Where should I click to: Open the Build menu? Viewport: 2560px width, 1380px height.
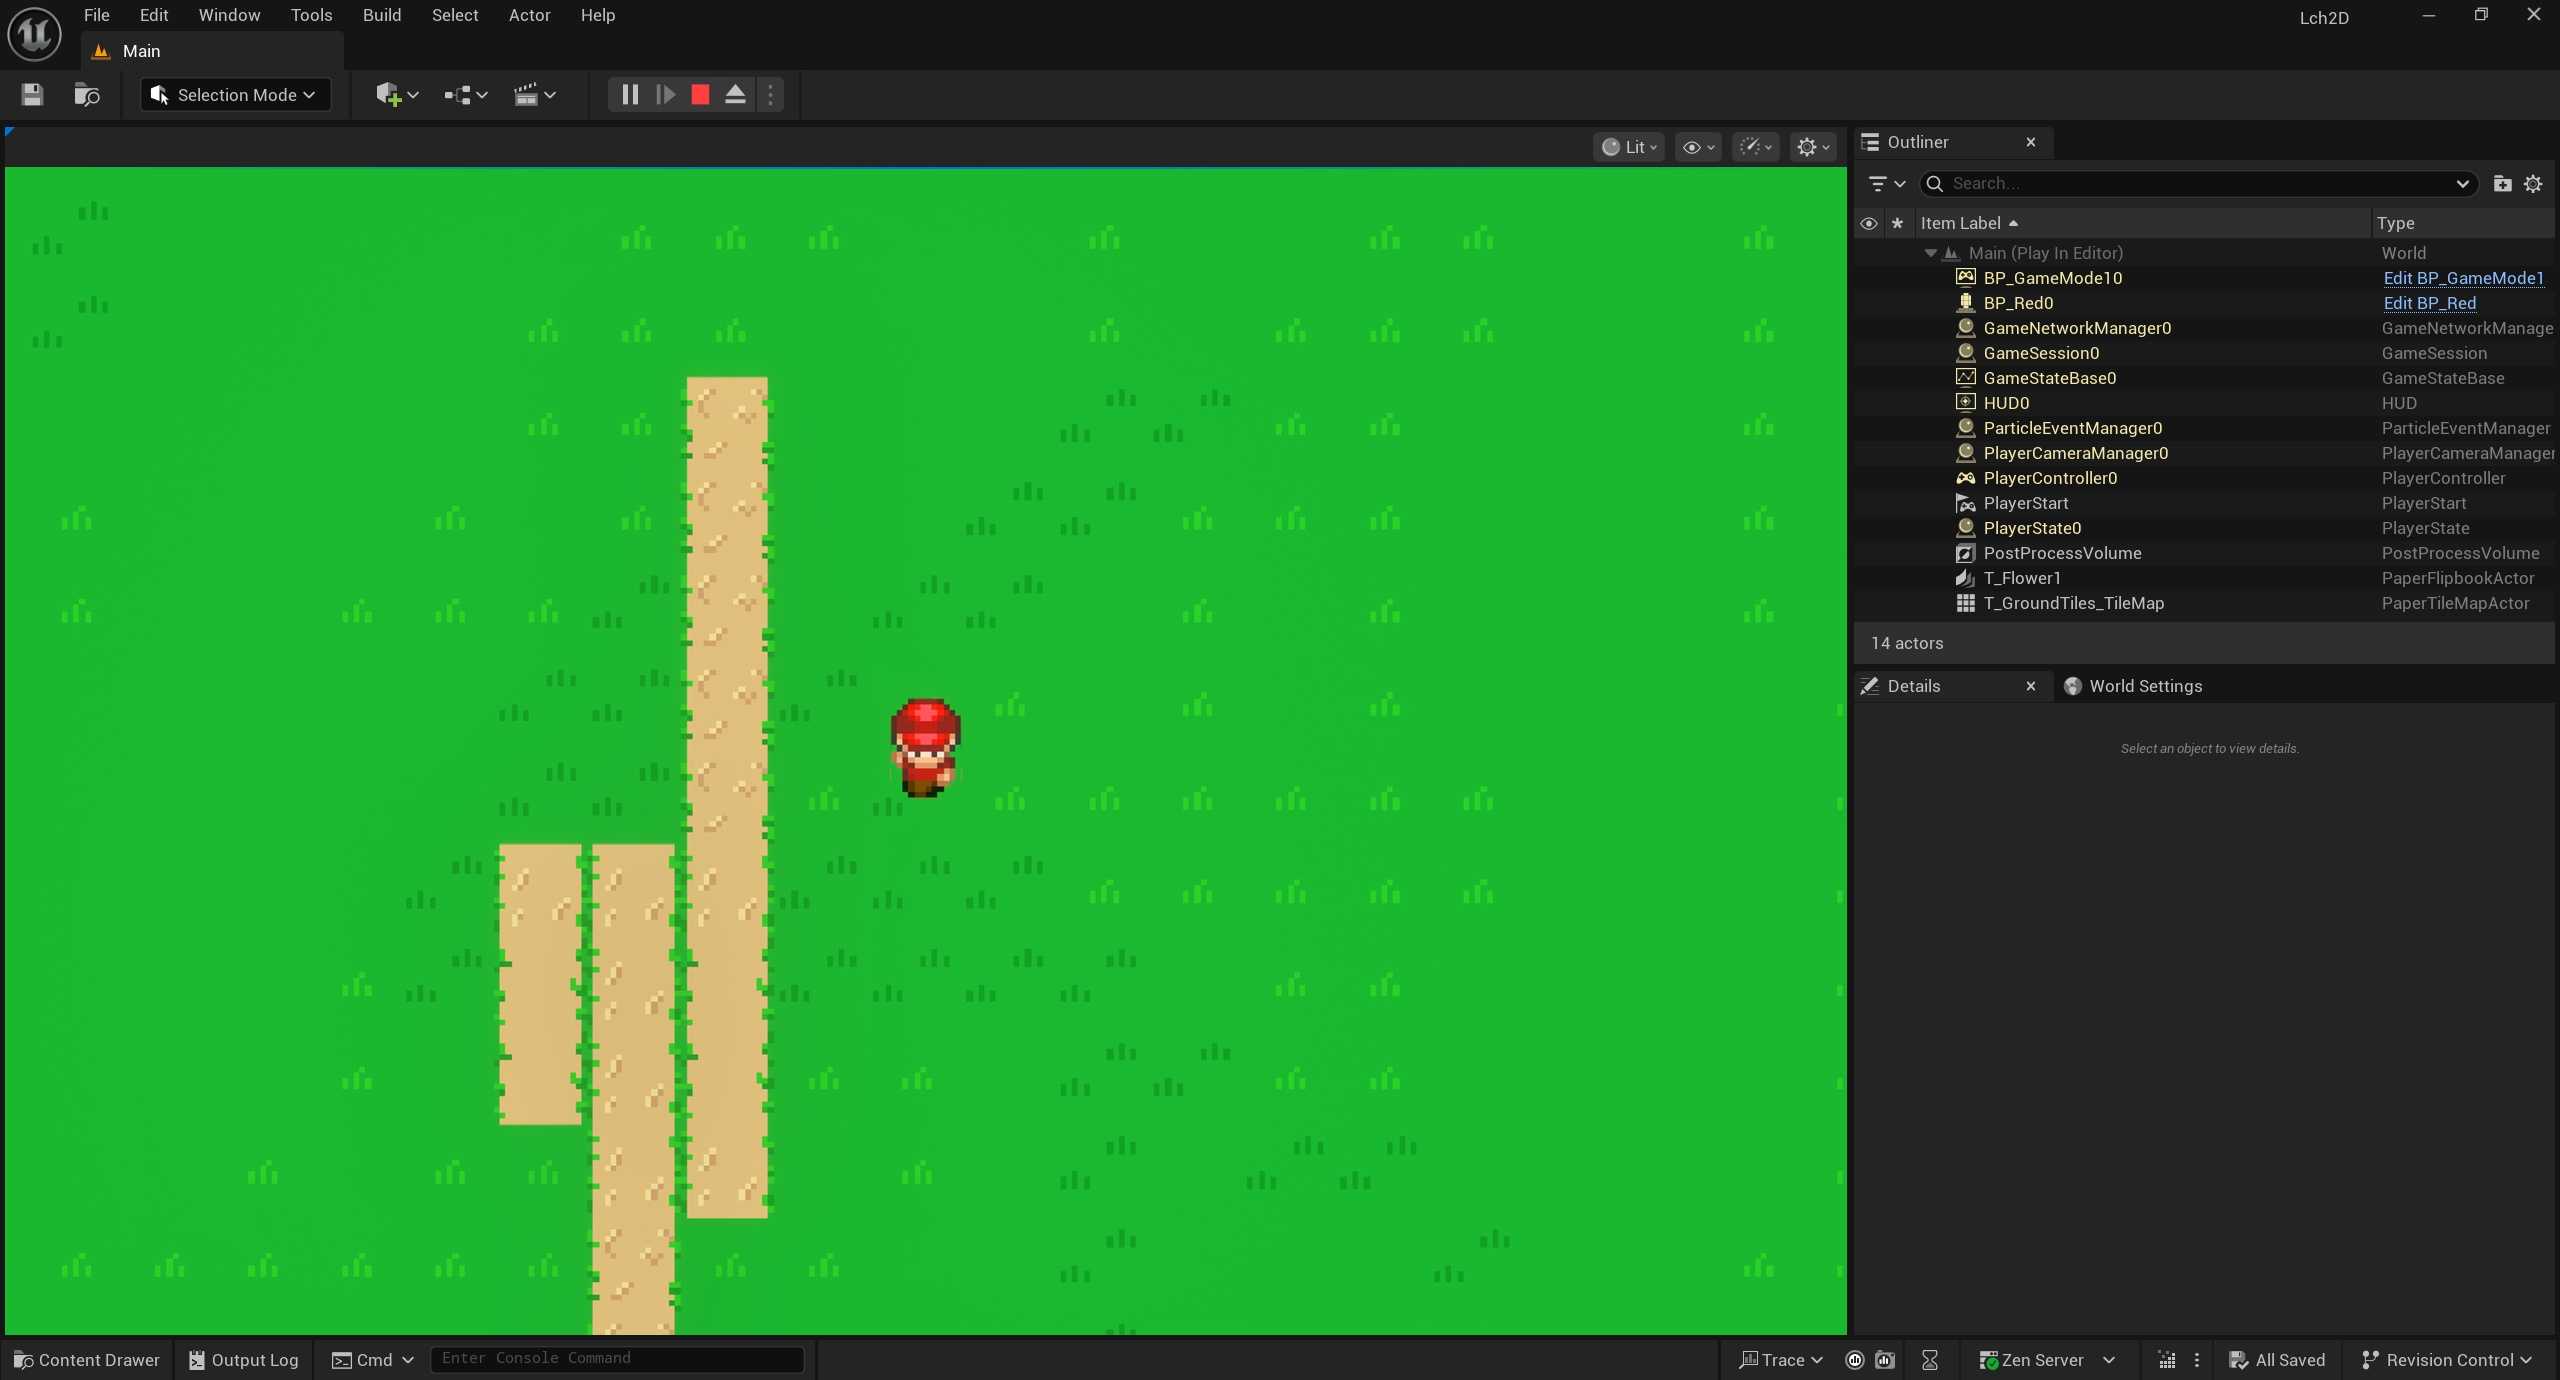coord(381,15)
